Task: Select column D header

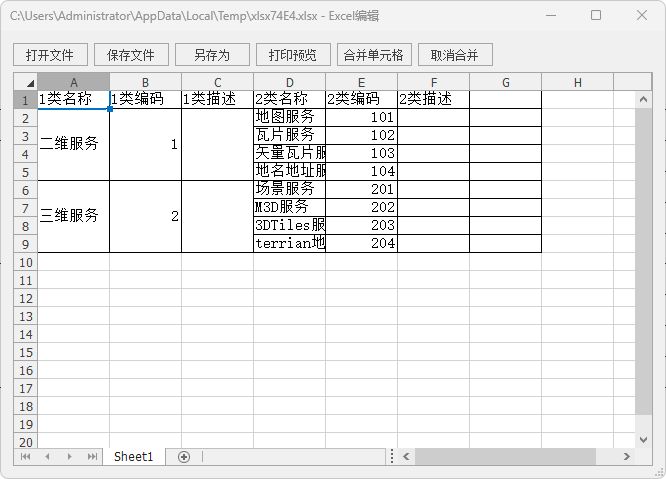Action: pyautogui.click(x=290, y=82)
